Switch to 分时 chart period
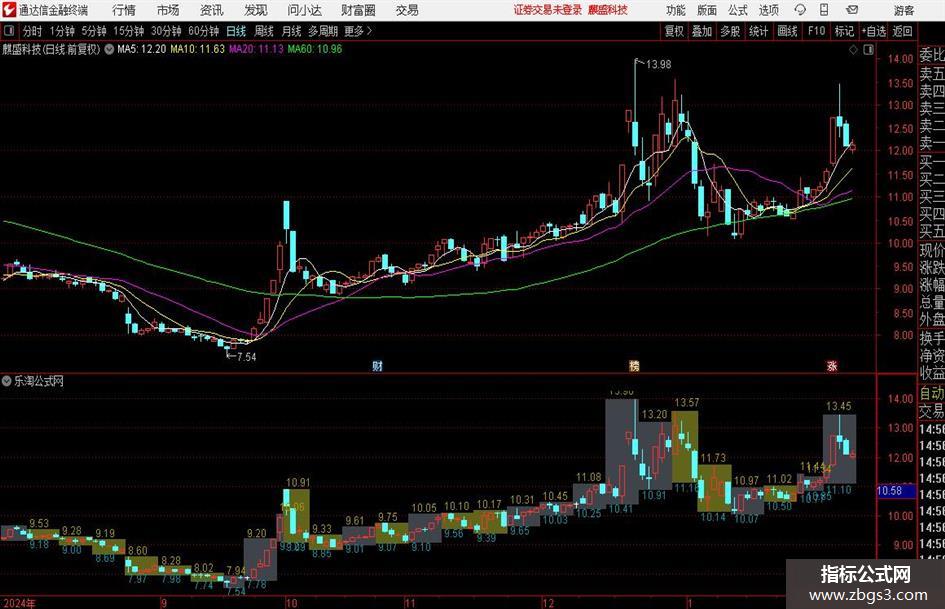The height and width of the screenshot is (609, 945). (32, 31)
